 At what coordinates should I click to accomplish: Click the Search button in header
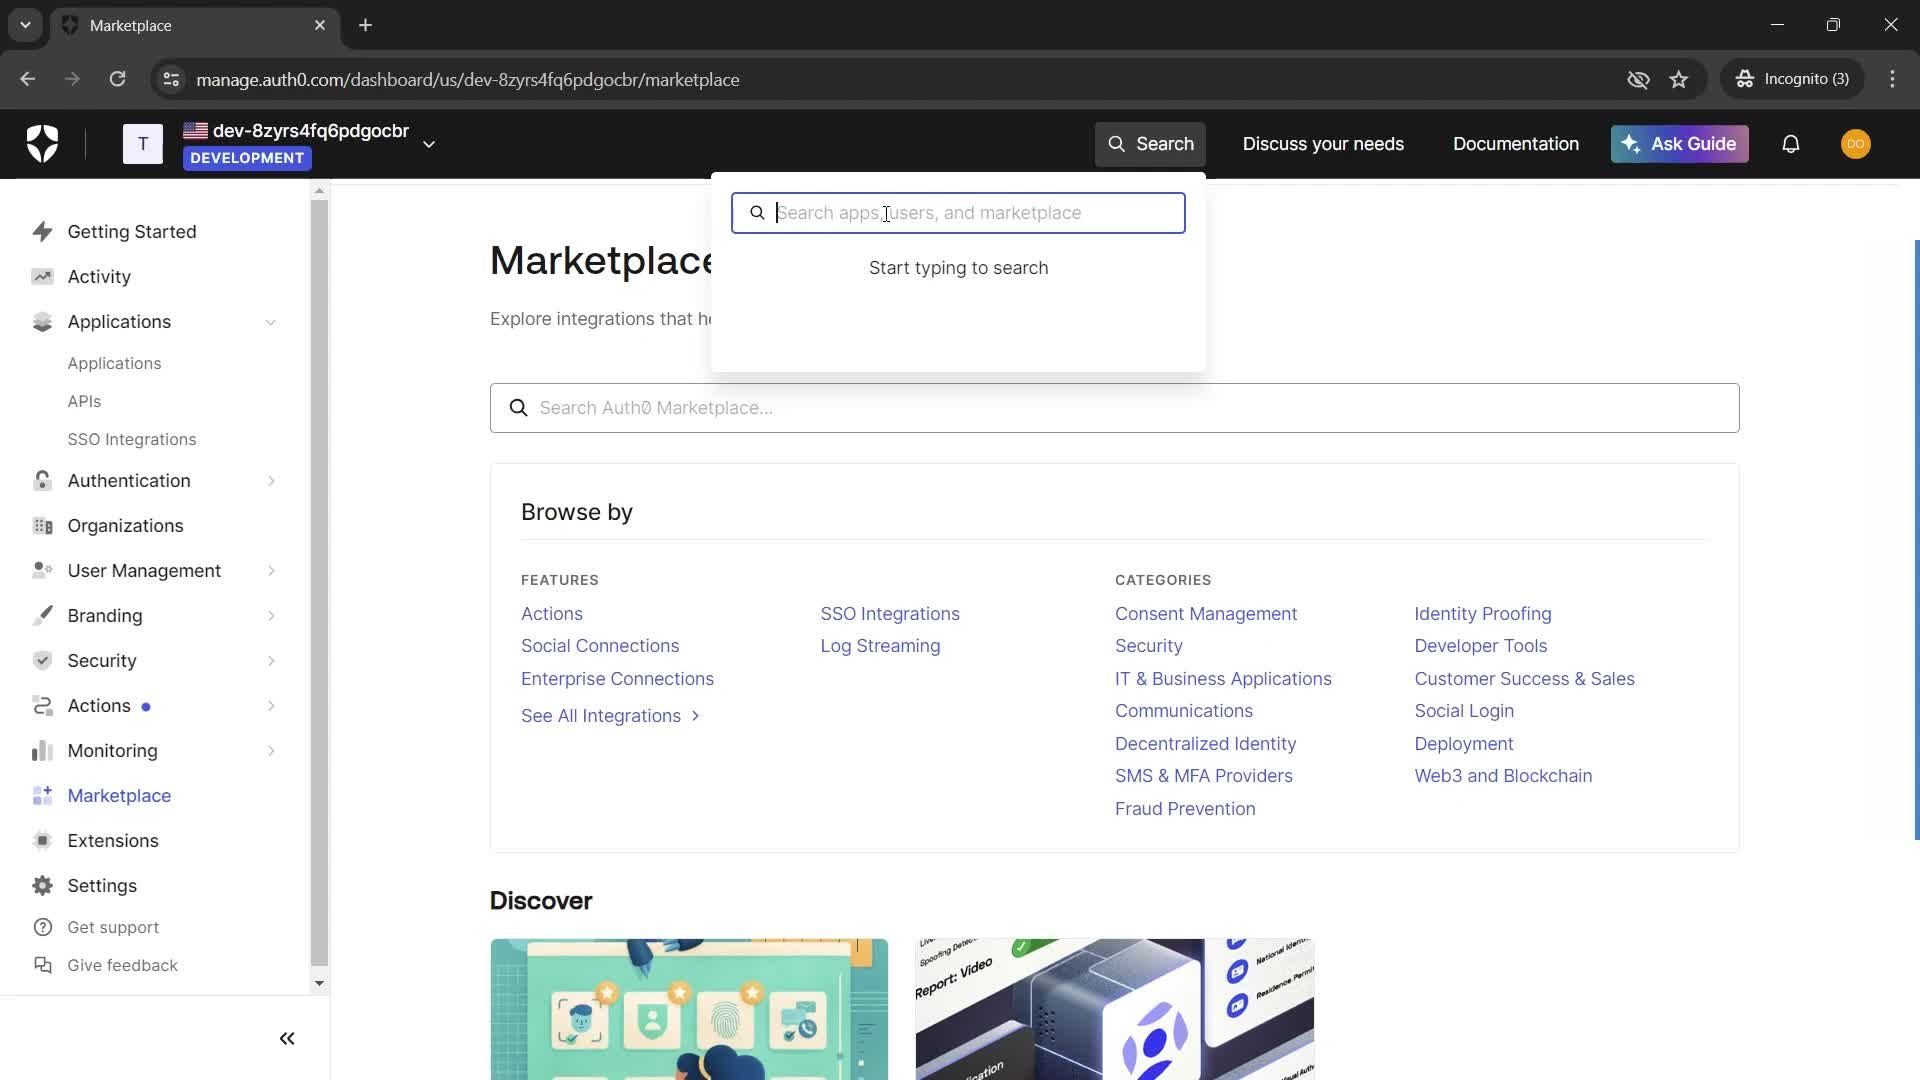click(1150, 144)
